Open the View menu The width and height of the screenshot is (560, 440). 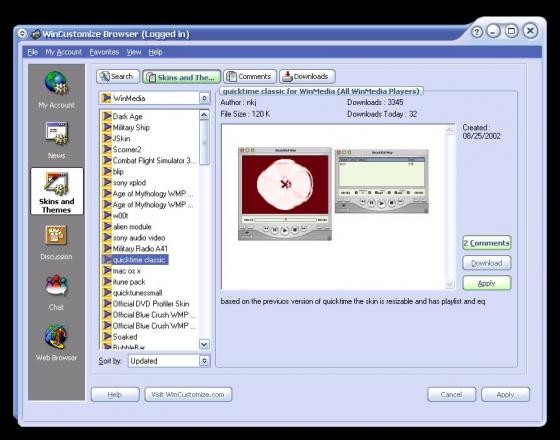134,52
